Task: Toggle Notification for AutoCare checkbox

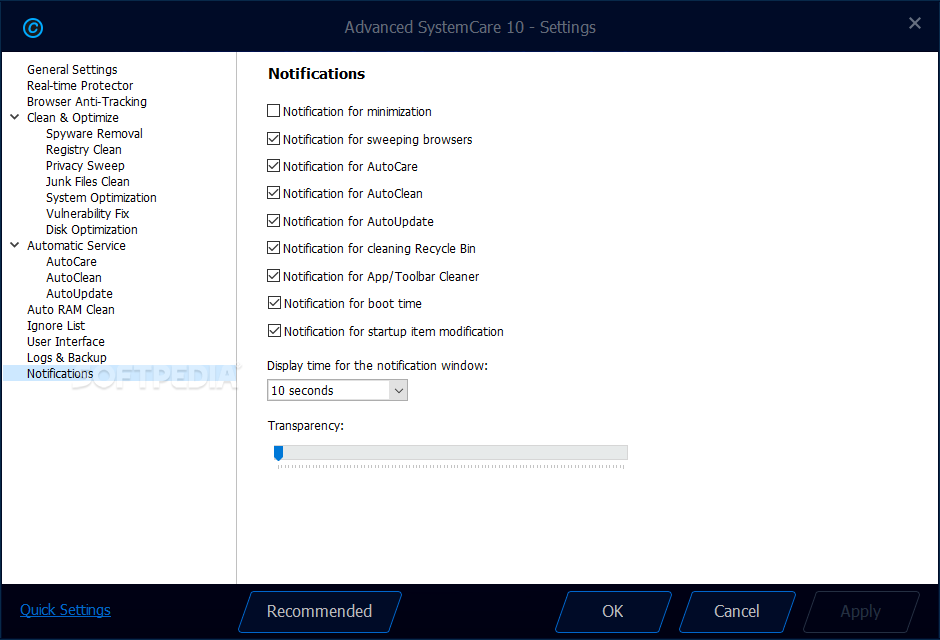Action: [x=273, y=166]
